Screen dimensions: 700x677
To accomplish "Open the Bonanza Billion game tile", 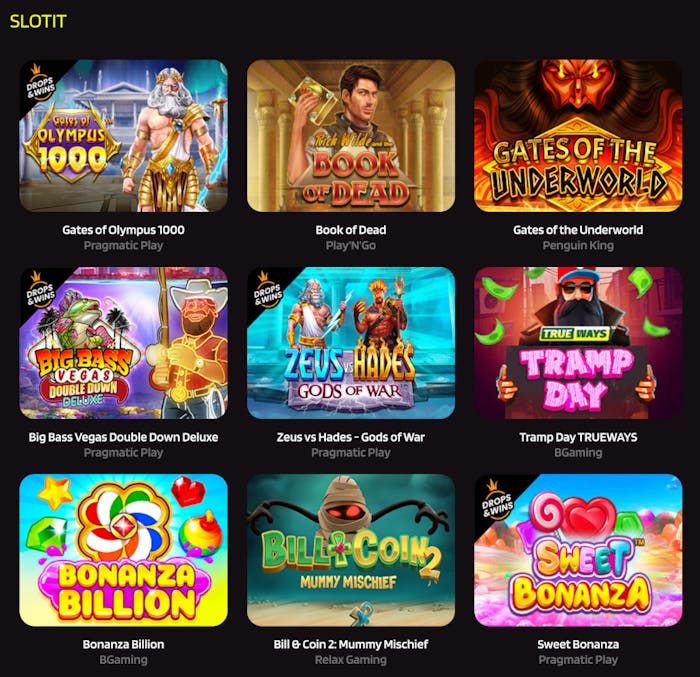I will (x=124, y=550).
